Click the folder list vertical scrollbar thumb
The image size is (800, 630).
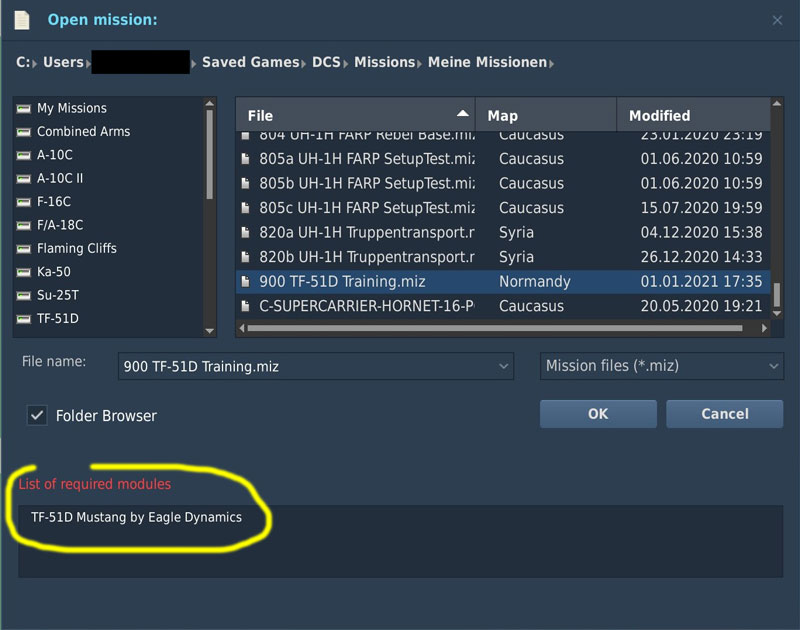[209, 154]
